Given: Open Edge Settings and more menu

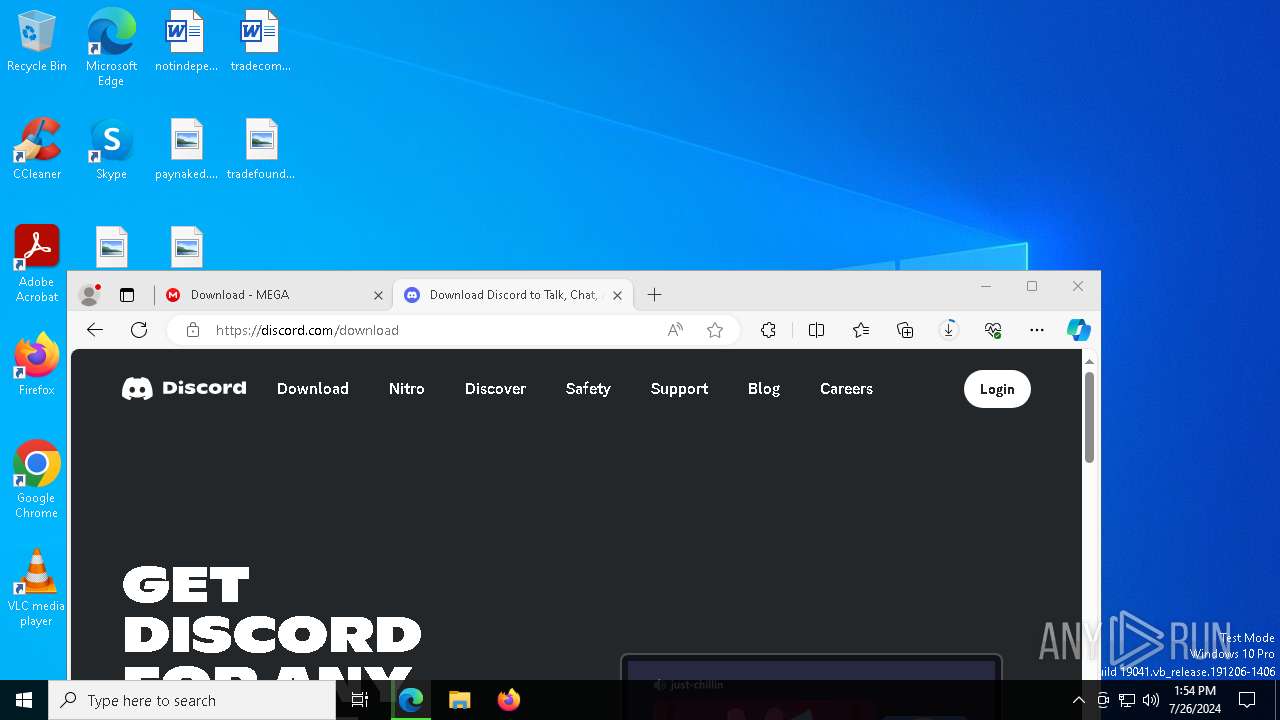Looking at the screenshot, I should 1037,330.
